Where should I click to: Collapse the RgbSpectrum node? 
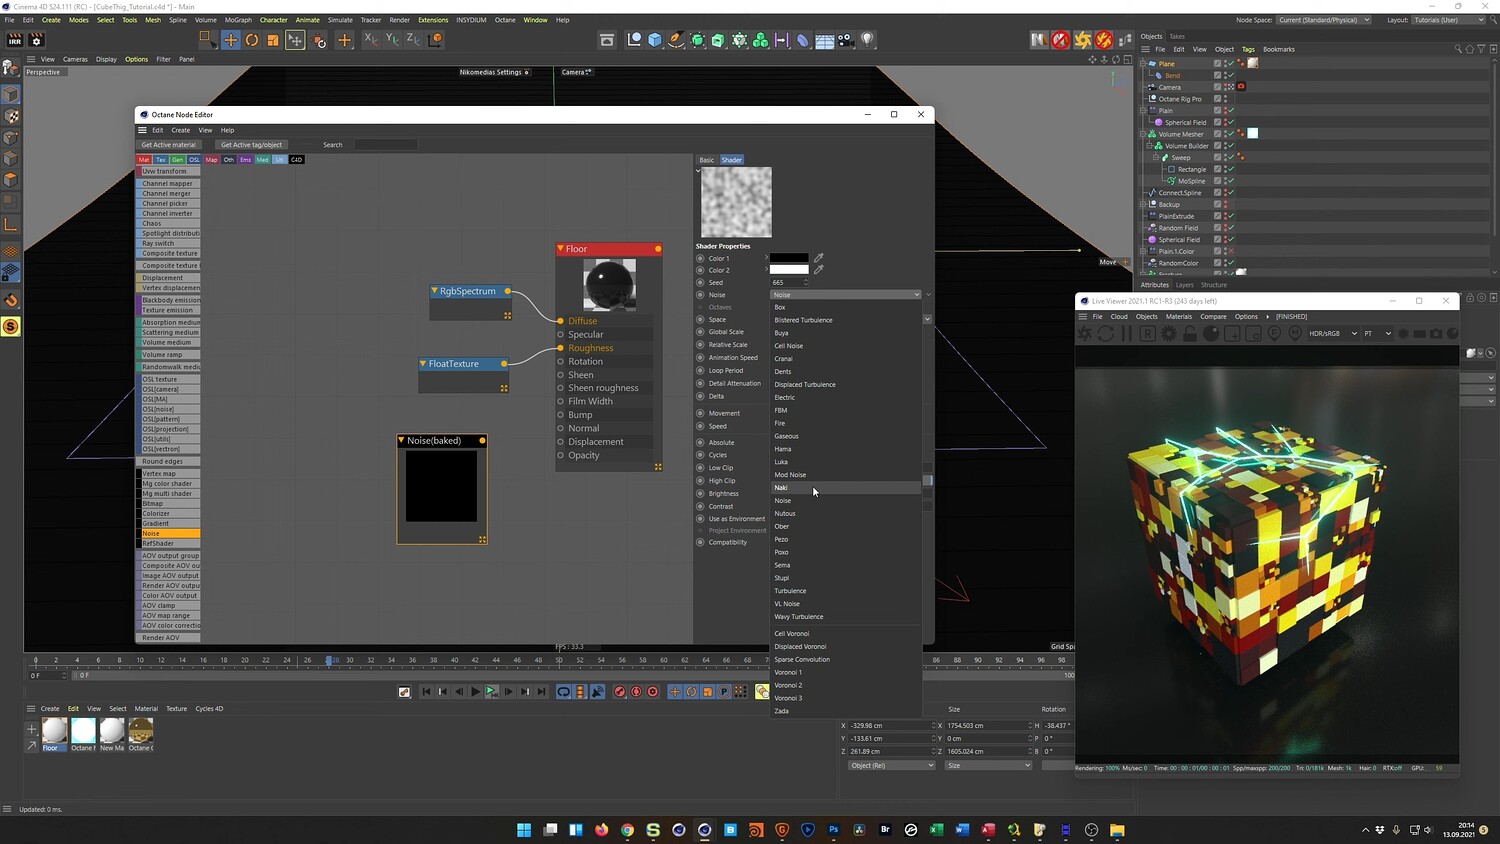(x=435, y=291)
